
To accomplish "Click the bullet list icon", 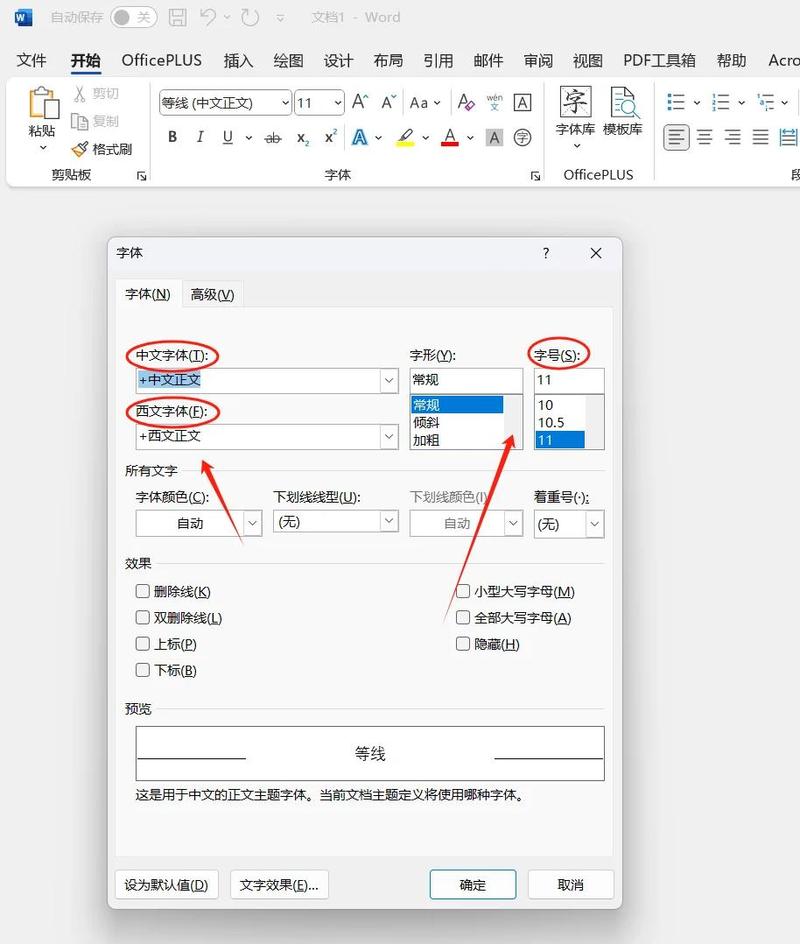I will coord(676,102).
